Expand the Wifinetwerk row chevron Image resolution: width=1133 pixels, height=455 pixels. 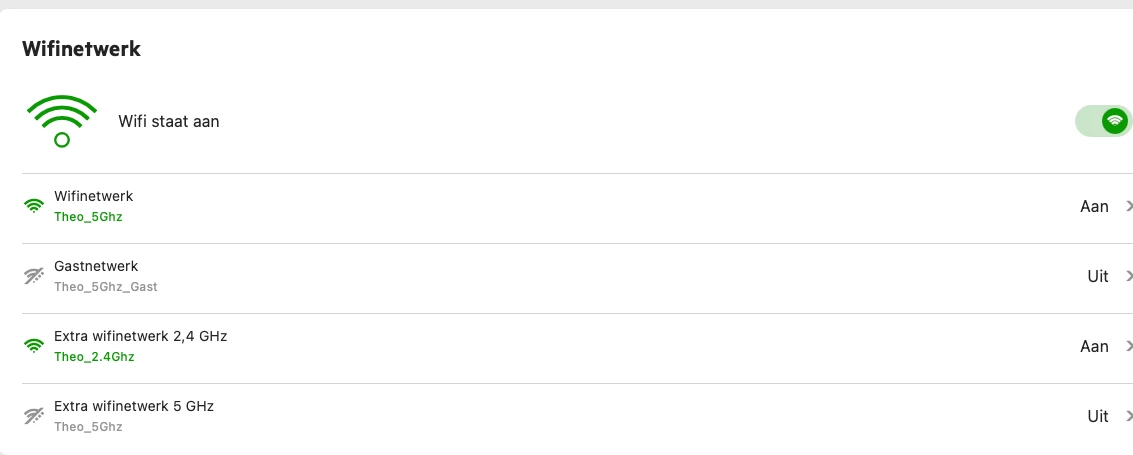[1129, 207]
